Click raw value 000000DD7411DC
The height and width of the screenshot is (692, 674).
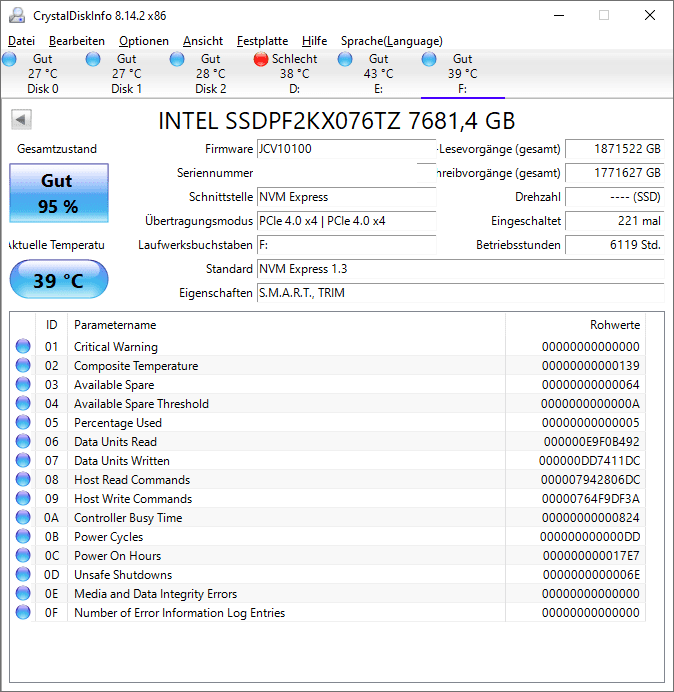(589, 461)
